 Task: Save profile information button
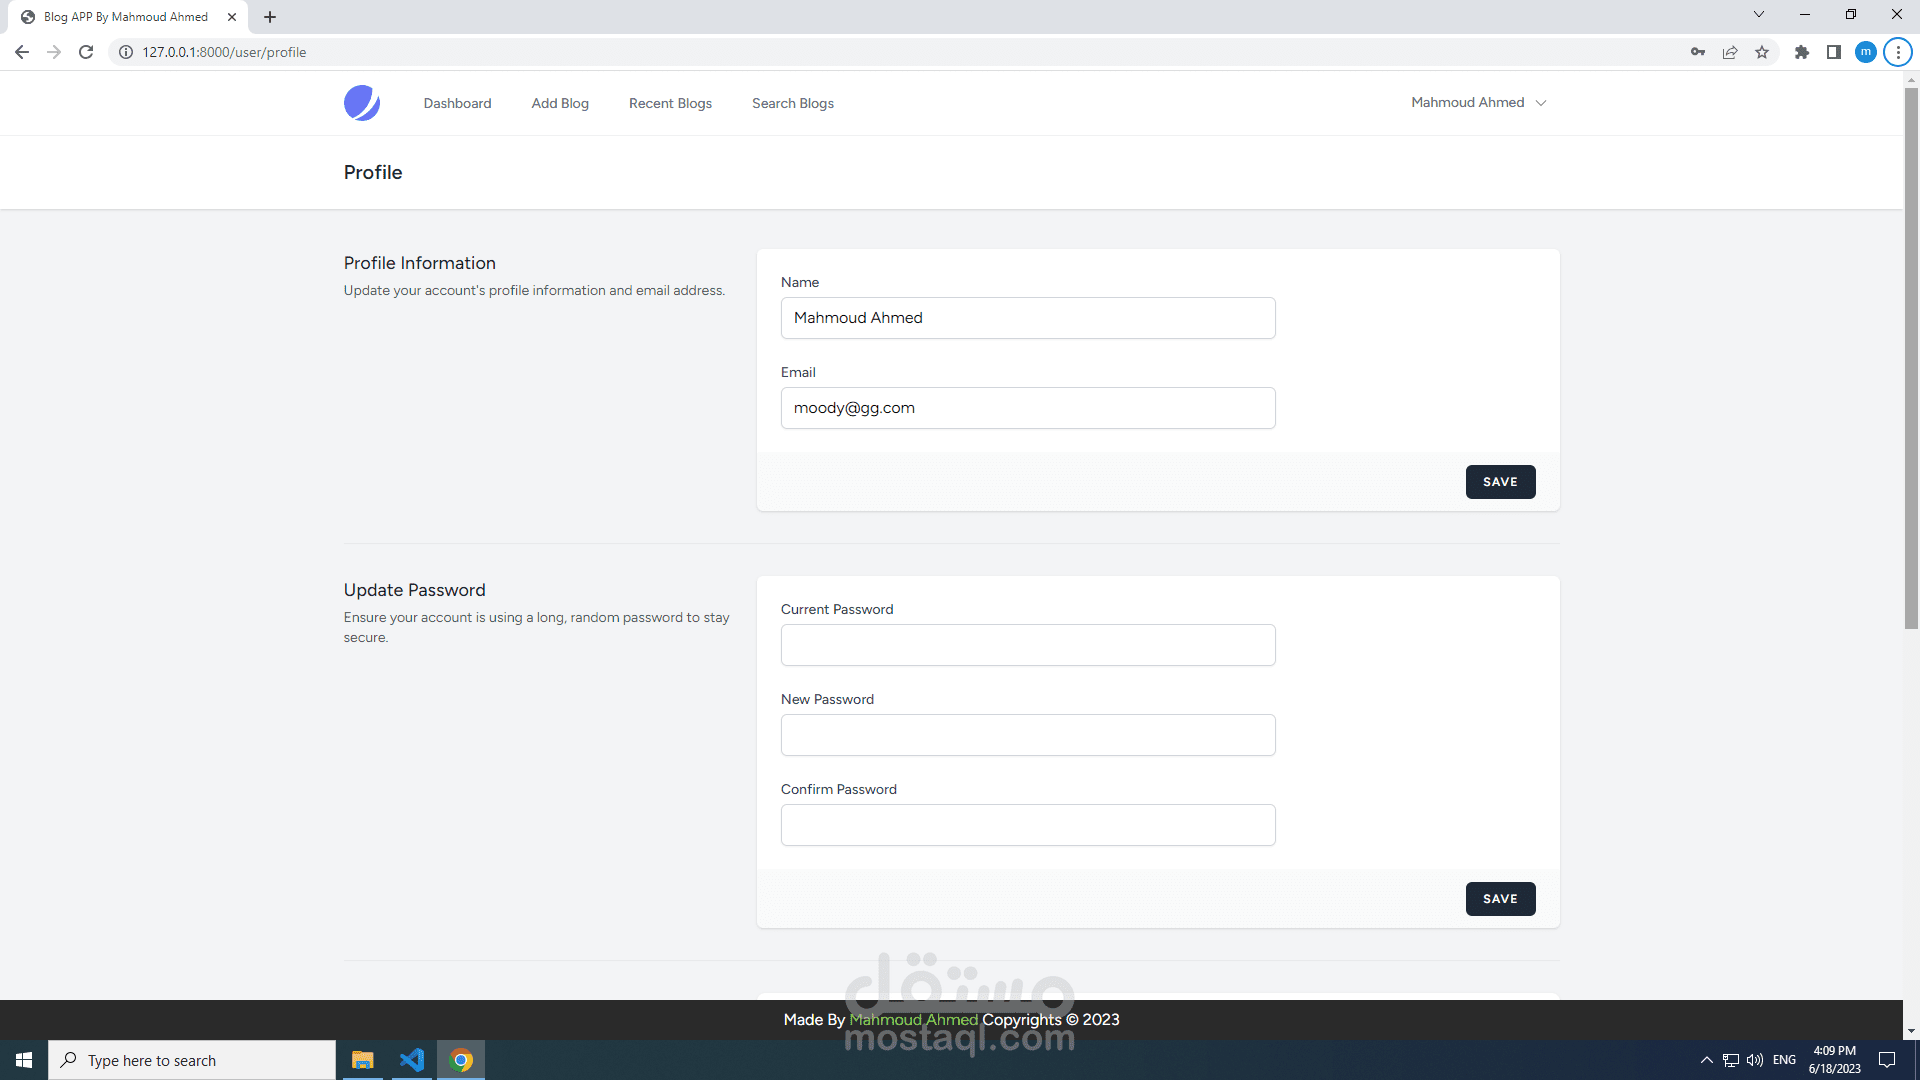click(1500, 482)
